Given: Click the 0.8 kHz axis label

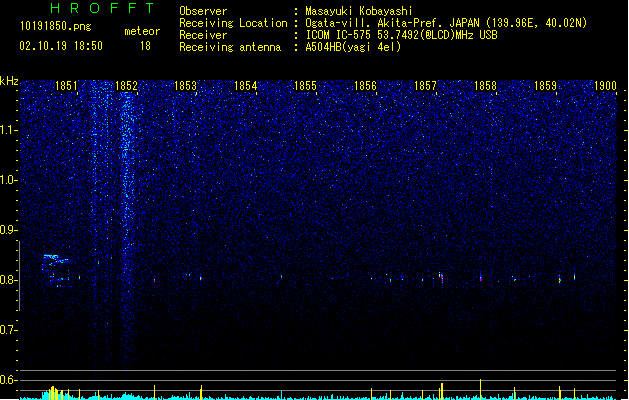Looking at the screenshot, I should 8,280.
